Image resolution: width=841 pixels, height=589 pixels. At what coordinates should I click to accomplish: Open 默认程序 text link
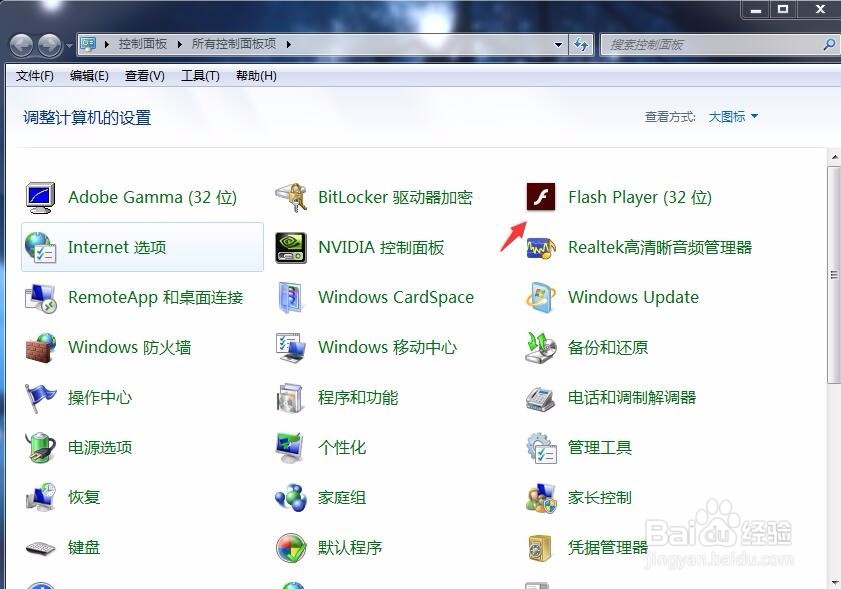click(x=350, y=548)
